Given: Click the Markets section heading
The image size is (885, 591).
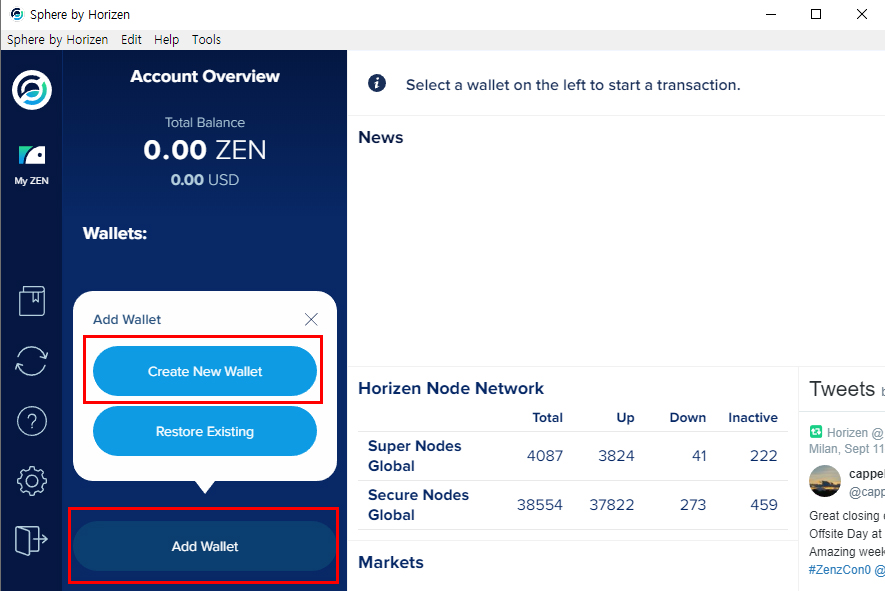Looking at the screenshot, I should pos(391,562).
